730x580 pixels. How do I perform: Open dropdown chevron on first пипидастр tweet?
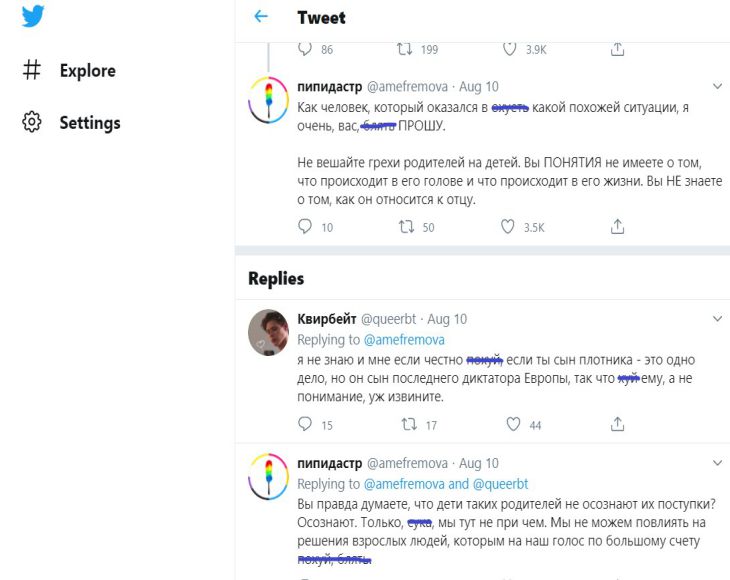716,87
